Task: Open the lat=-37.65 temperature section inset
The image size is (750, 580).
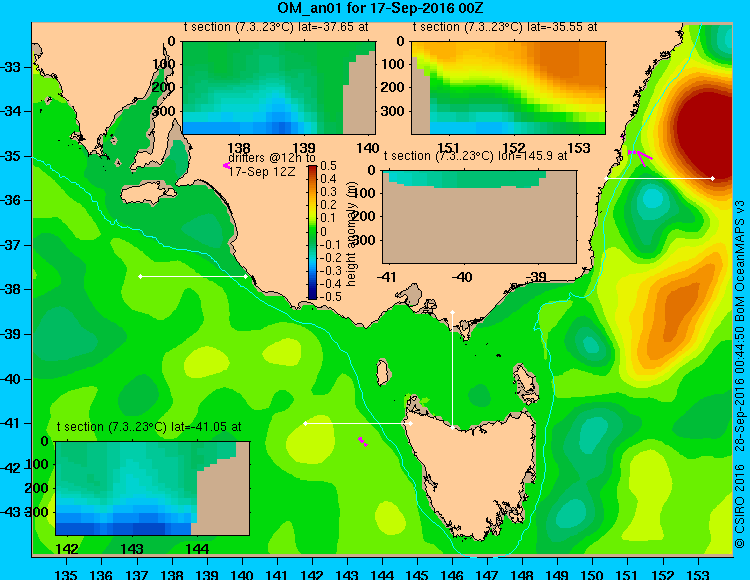Action: (x=279, y=88)
